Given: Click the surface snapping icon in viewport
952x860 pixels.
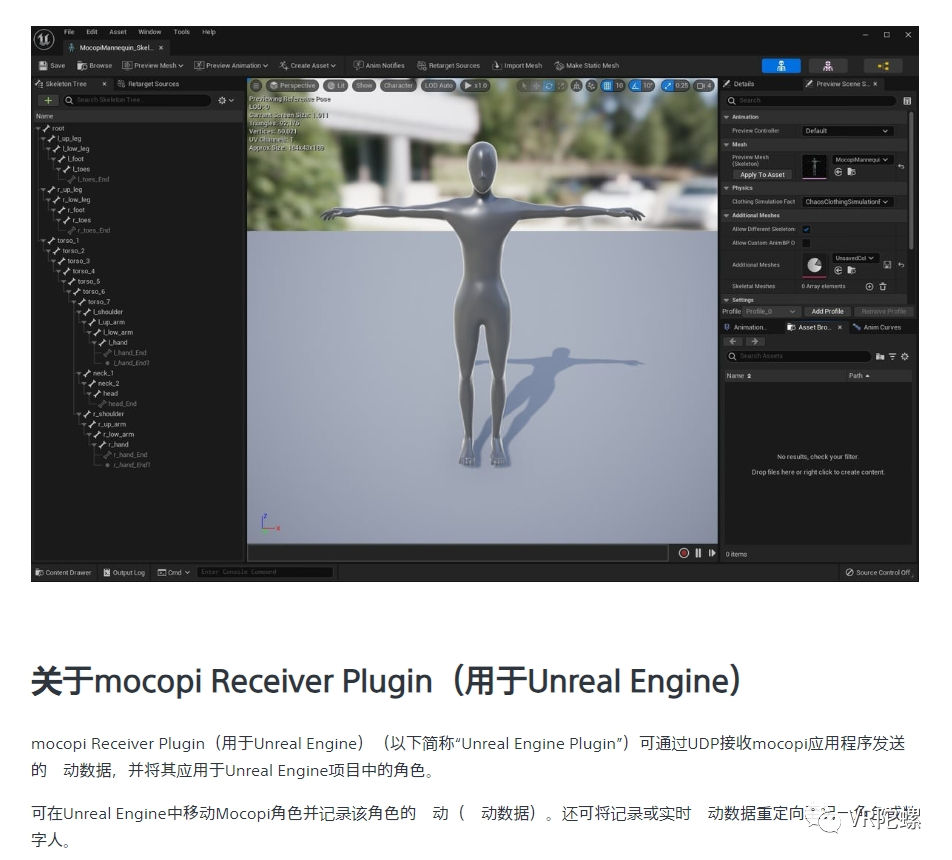Looking at the screenshot, I should point(591,86).
